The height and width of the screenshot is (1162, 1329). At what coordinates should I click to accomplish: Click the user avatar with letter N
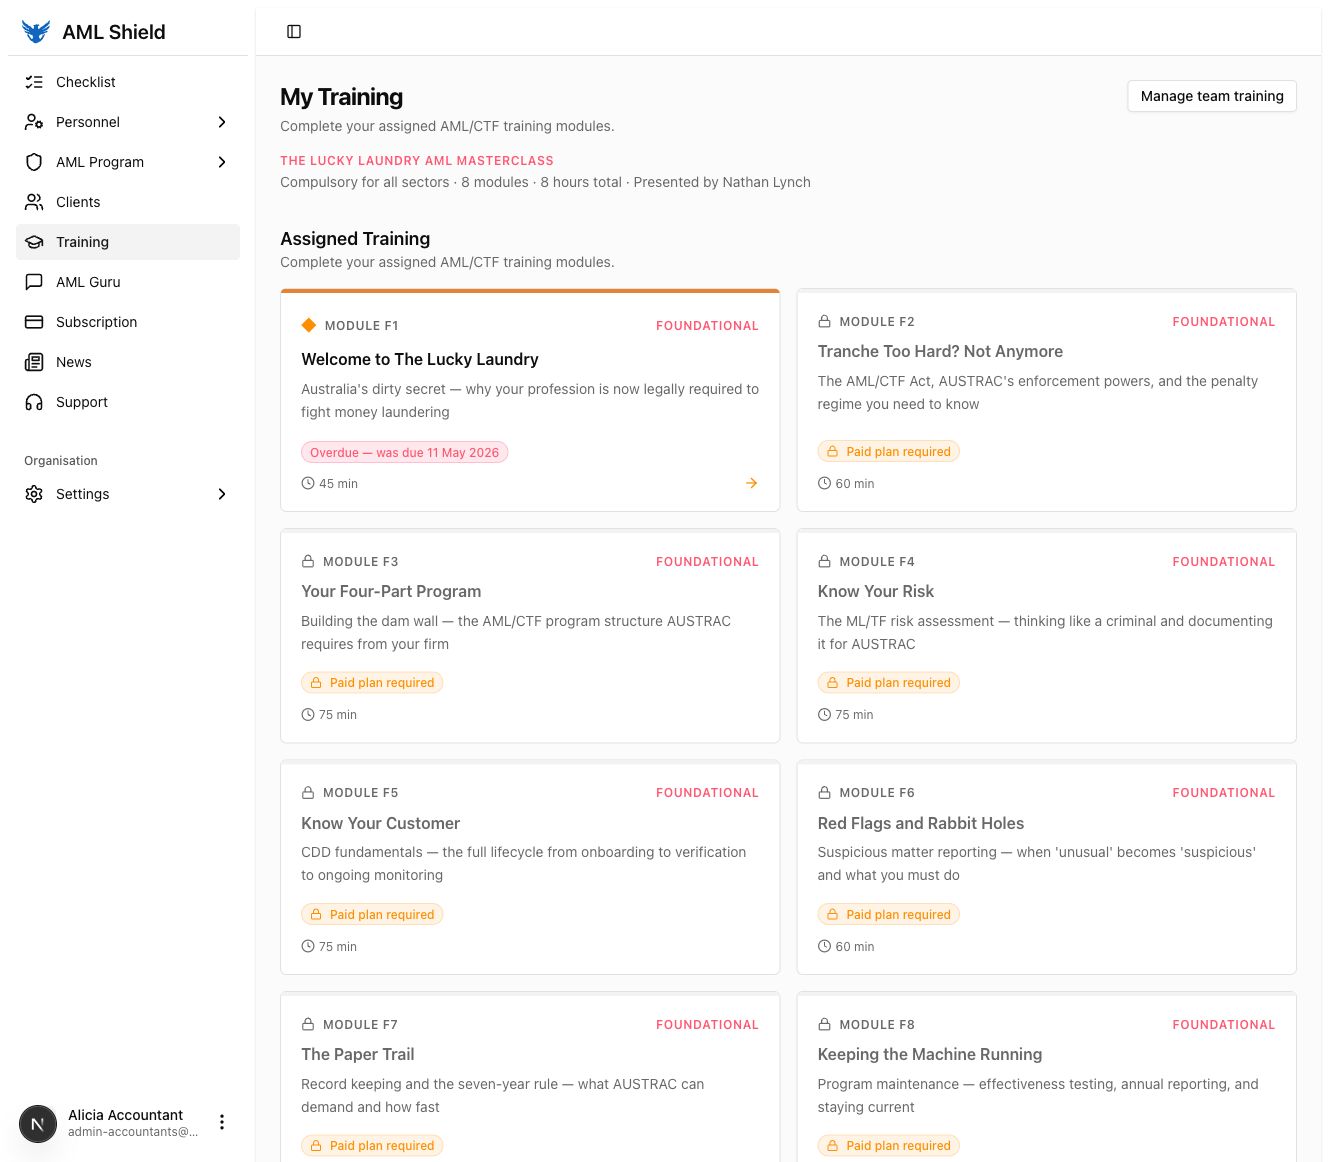38,1123
